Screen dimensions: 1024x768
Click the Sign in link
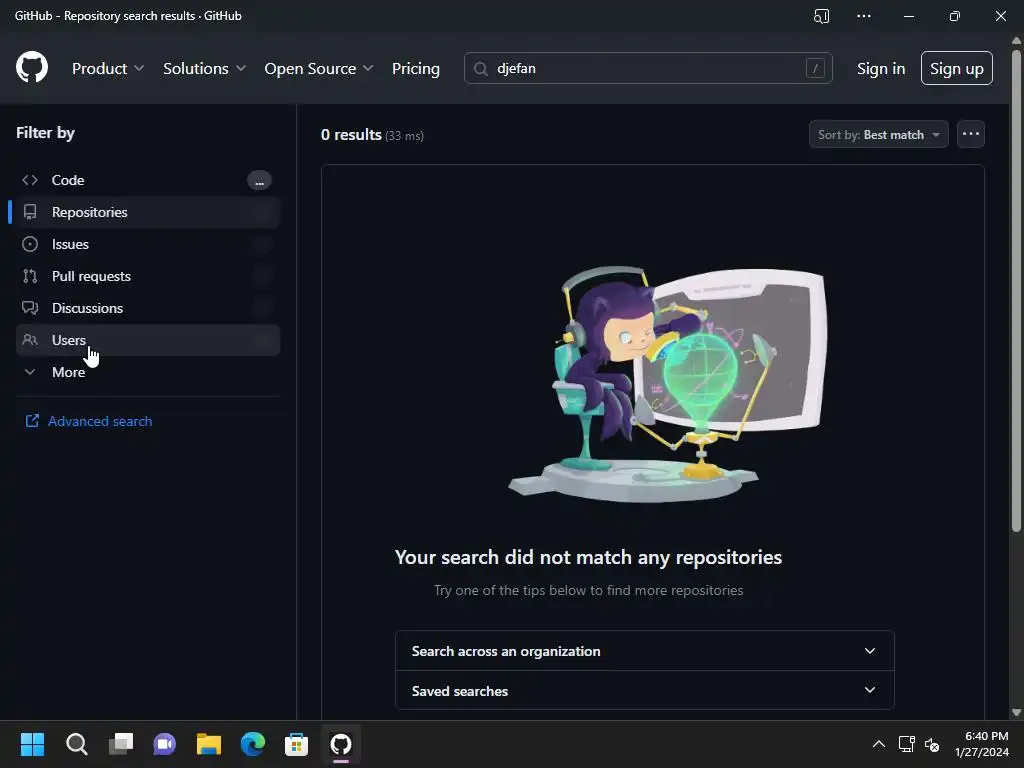pyautogui.click(x=880, y=69)
